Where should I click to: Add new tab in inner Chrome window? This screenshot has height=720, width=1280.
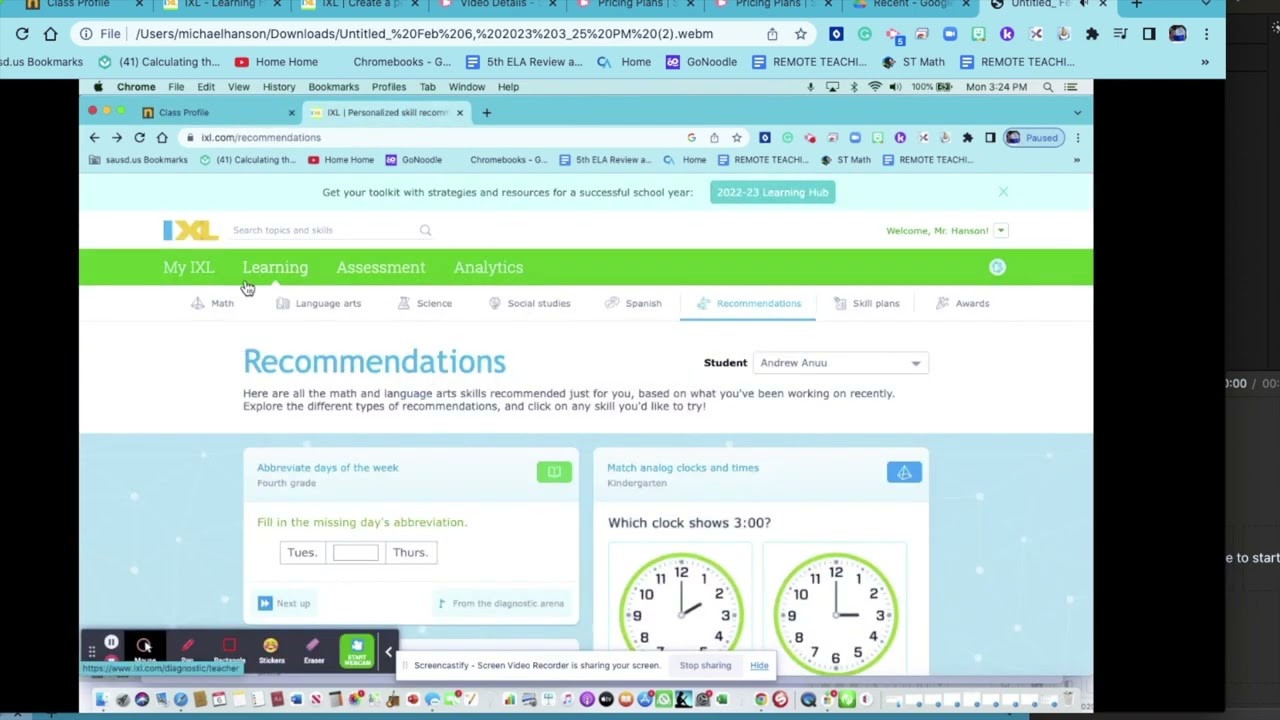[x=487, y=112]
